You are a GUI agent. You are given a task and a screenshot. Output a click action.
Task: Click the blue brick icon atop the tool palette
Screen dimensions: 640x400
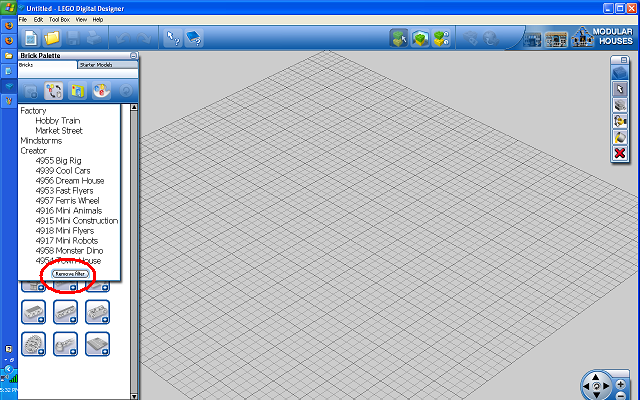click(620, 73)
